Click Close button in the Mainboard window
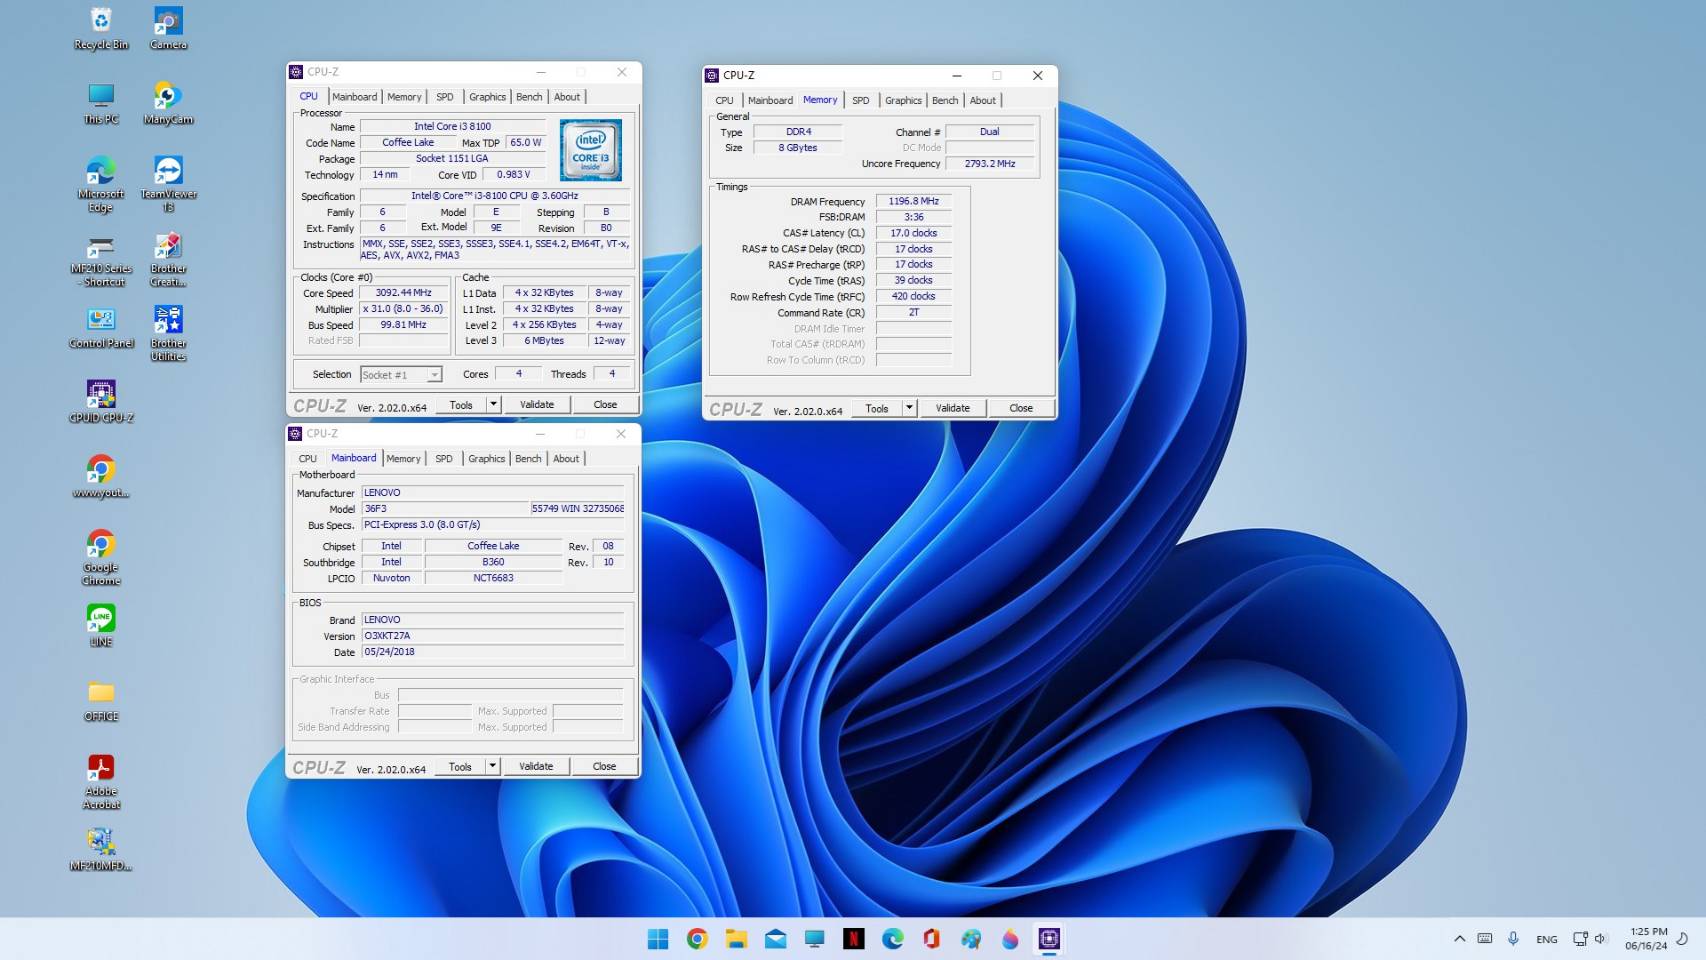Image resolution: width=1706 pixels, height=960 pixels. (x=604, y=766)
